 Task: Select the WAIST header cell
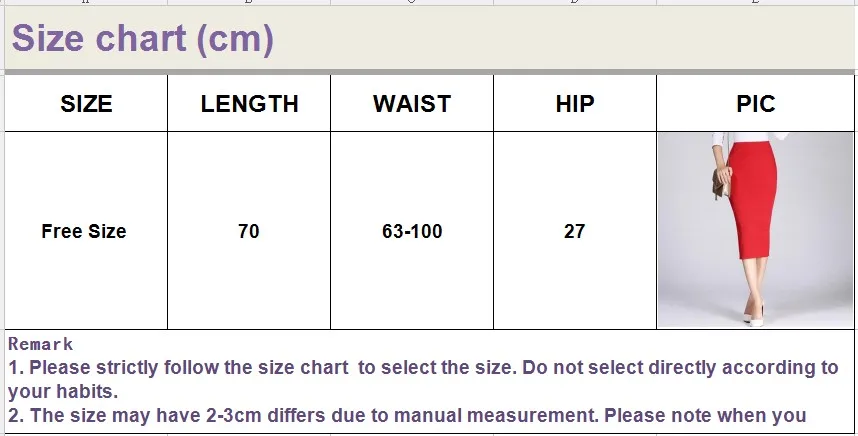tap(412, 103)
